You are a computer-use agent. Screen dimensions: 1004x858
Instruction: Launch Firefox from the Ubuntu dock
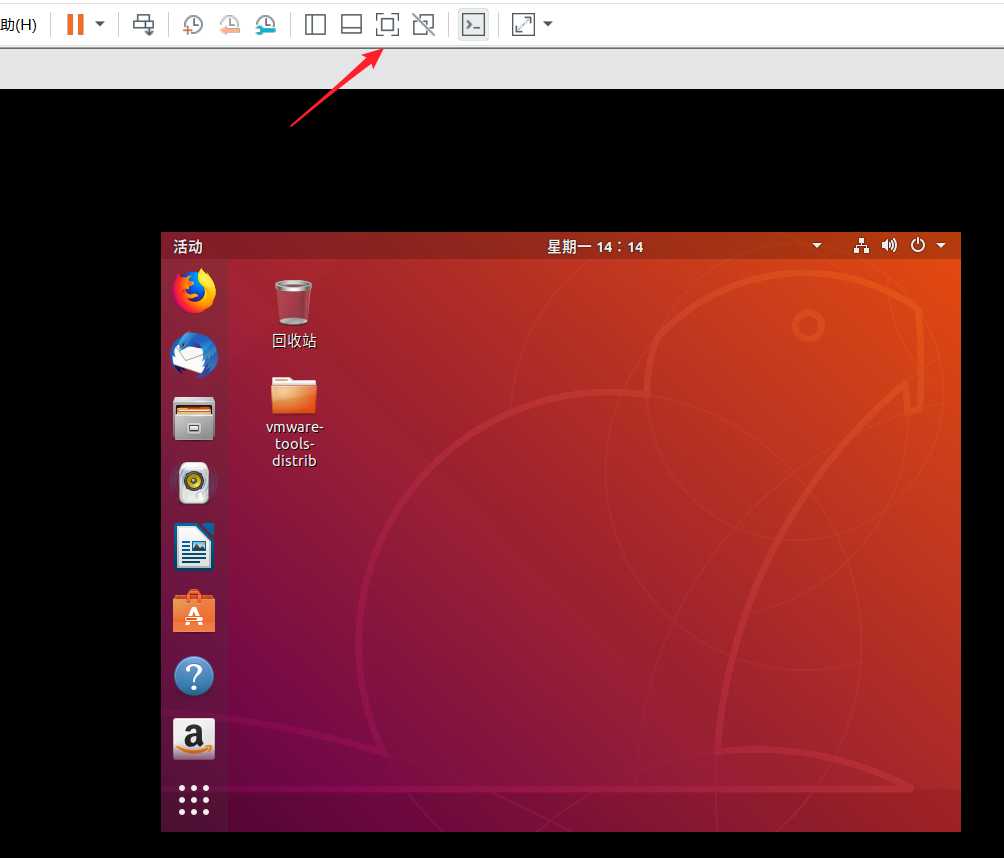[x=194, y=291]
